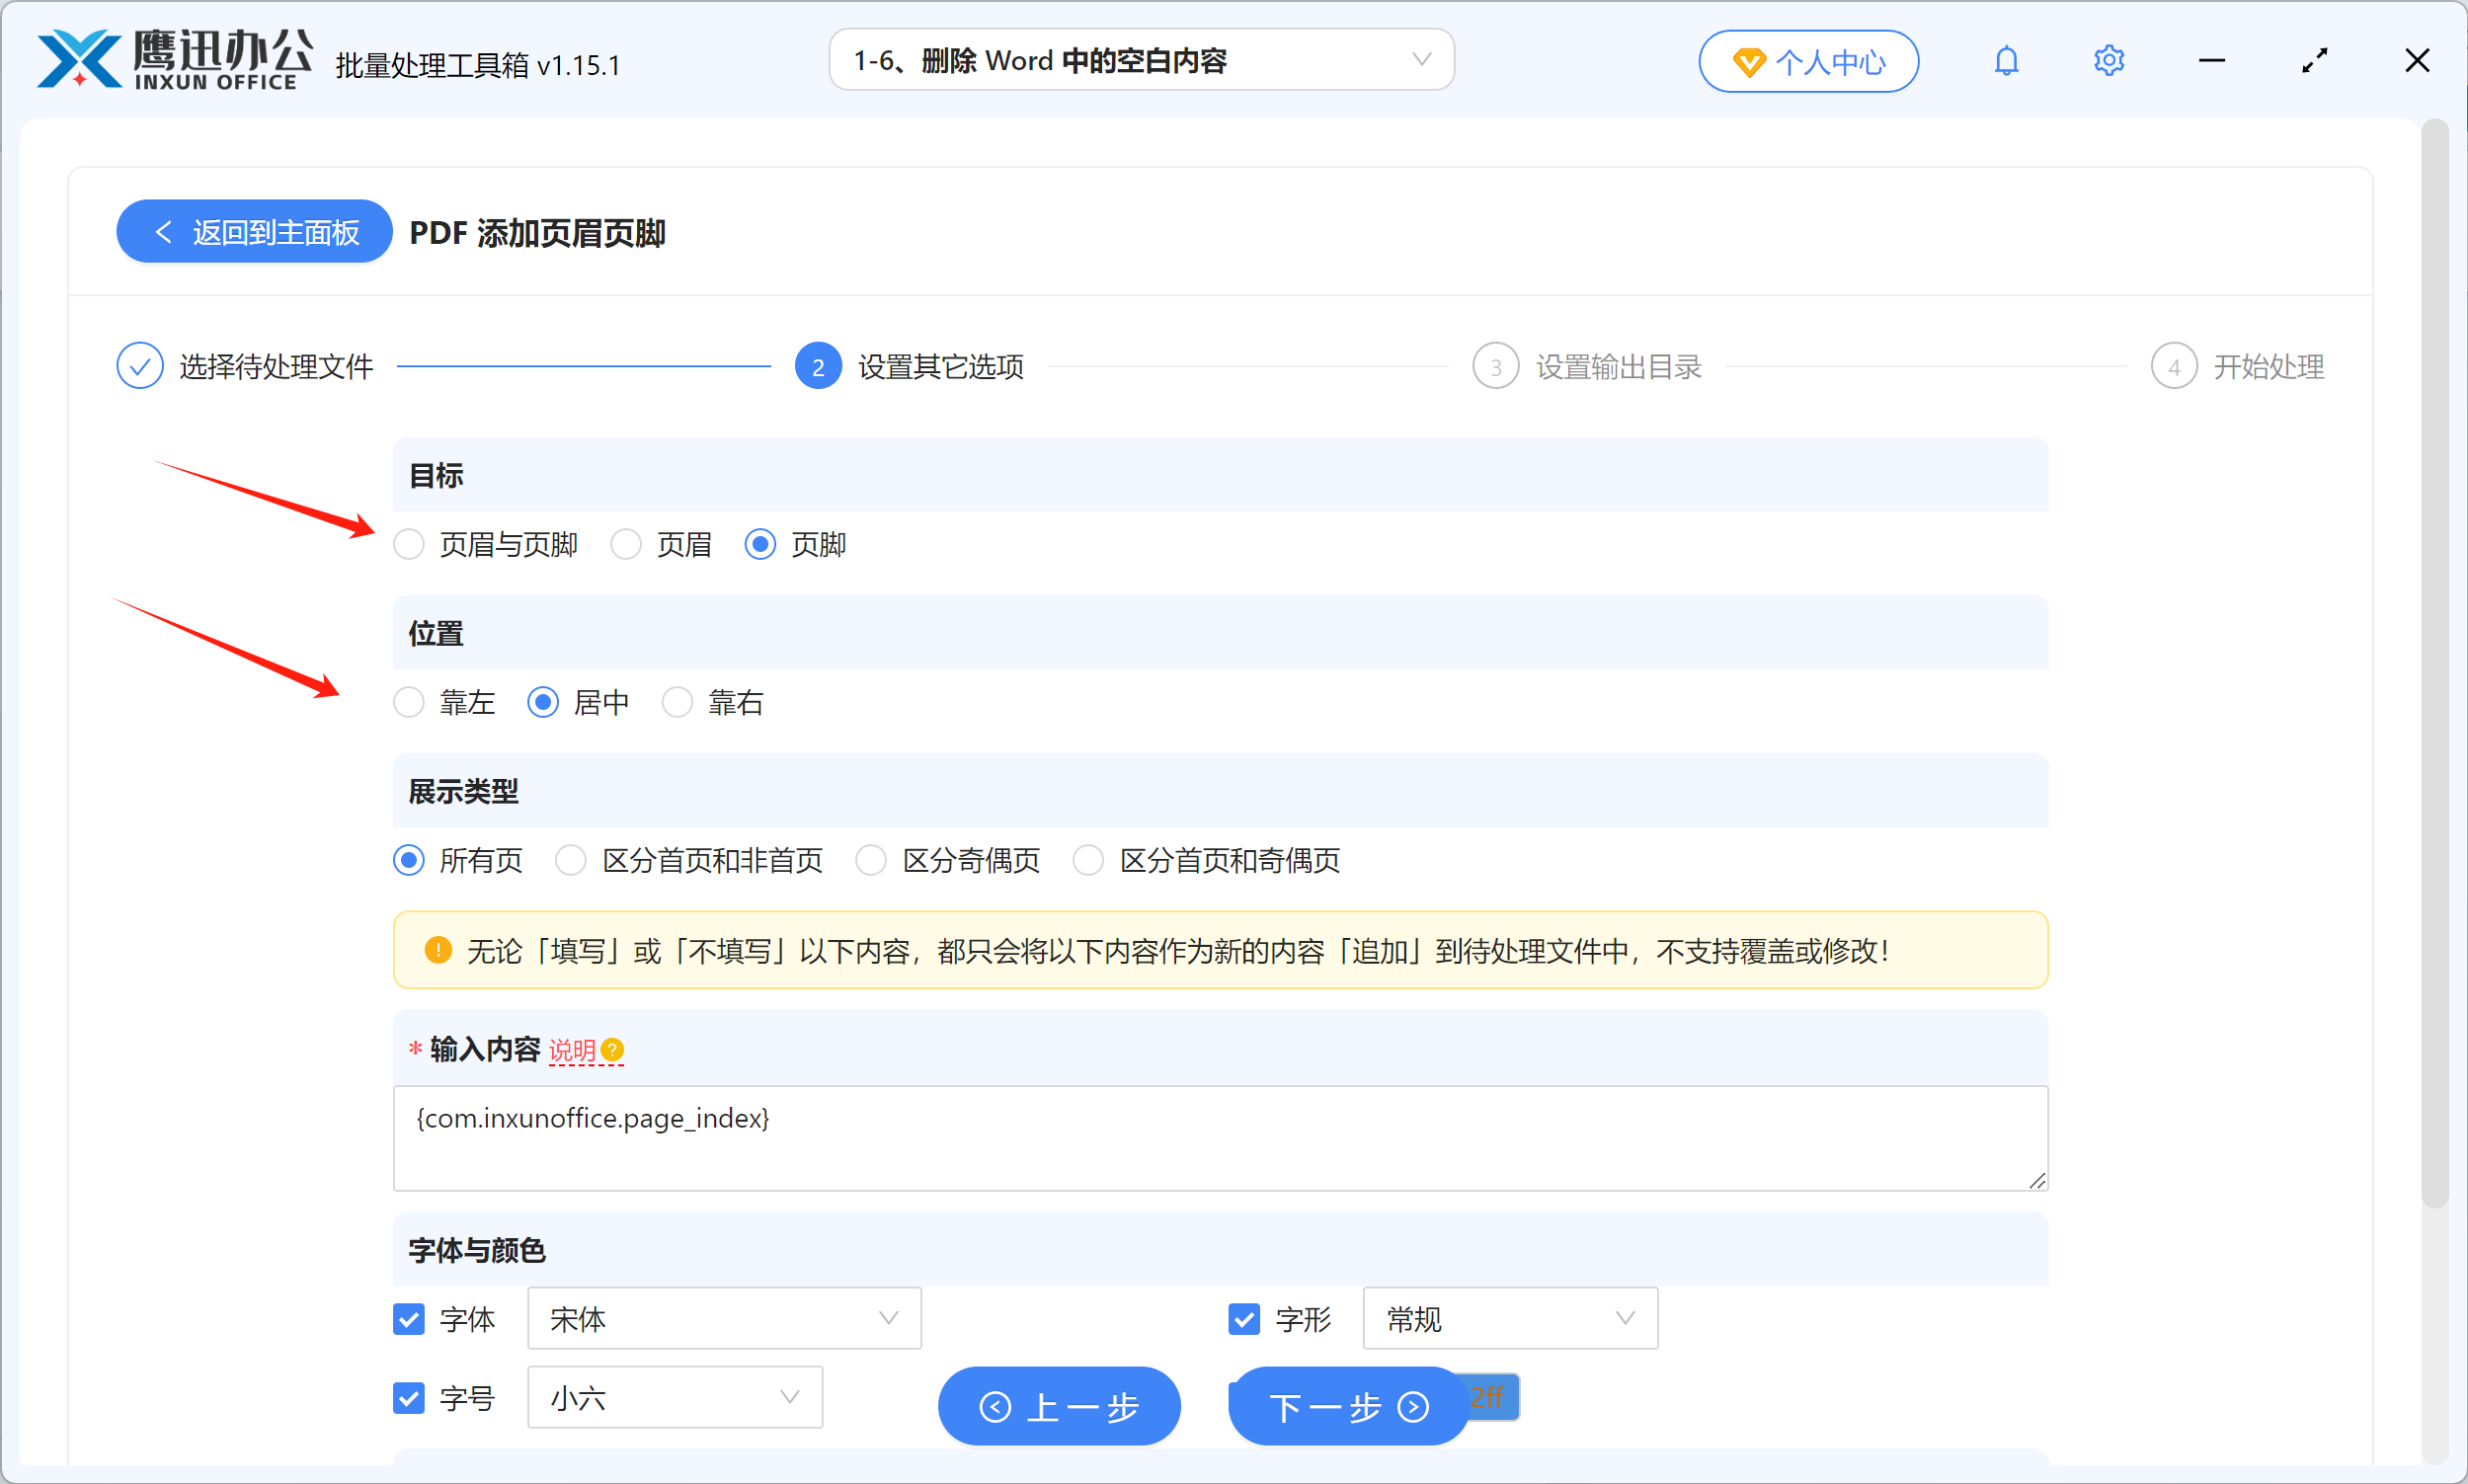The width and height of the screenshot is (2468, 1484).
Task: Toggle the 字体 checkbox
Action: 409,1319
